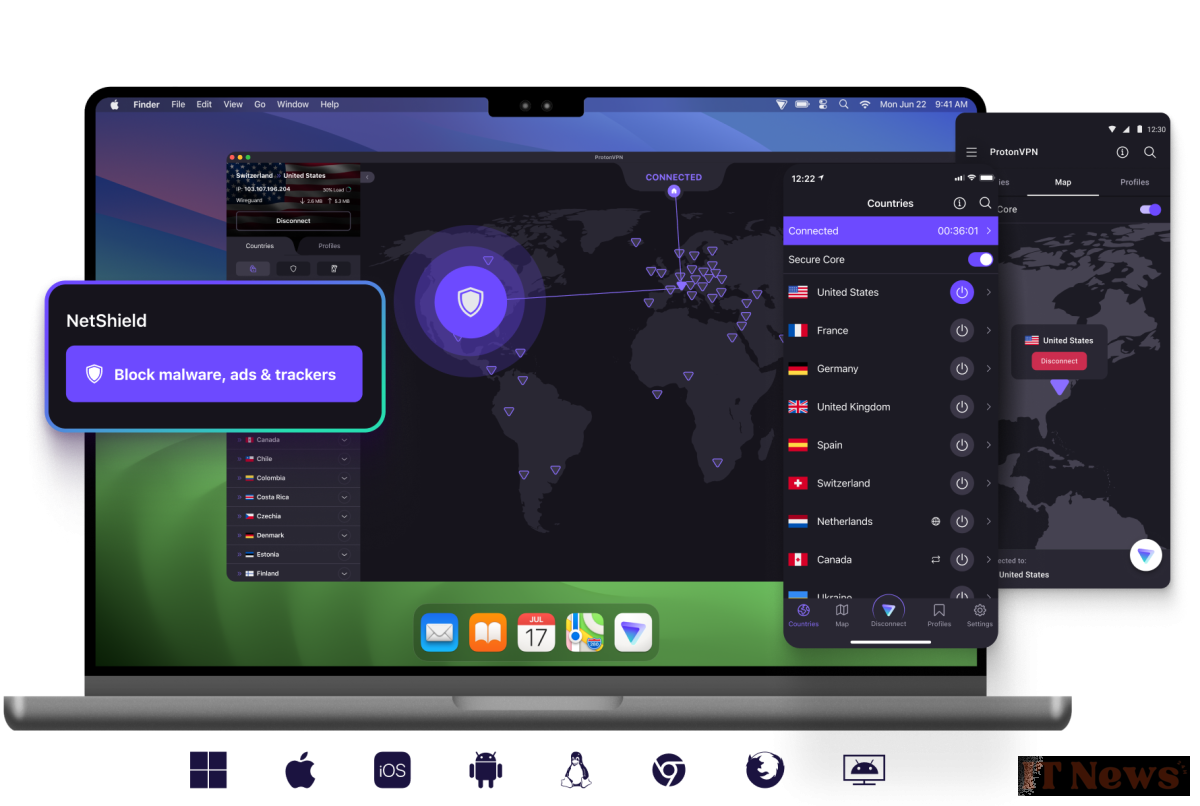1200x806 pixels.
Task: Open the Finder menu in the menu bar
Action: tap(146, 104)
